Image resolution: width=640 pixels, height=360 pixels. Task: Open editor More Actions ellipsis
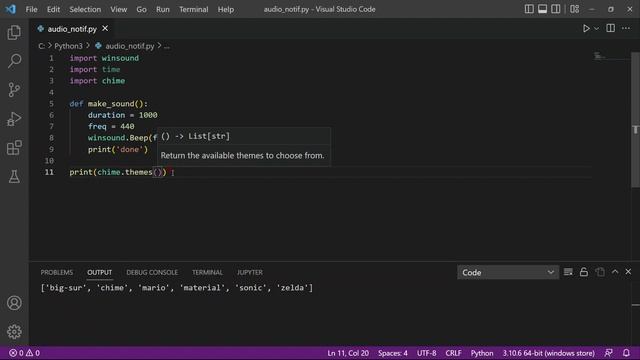(626, 28)
